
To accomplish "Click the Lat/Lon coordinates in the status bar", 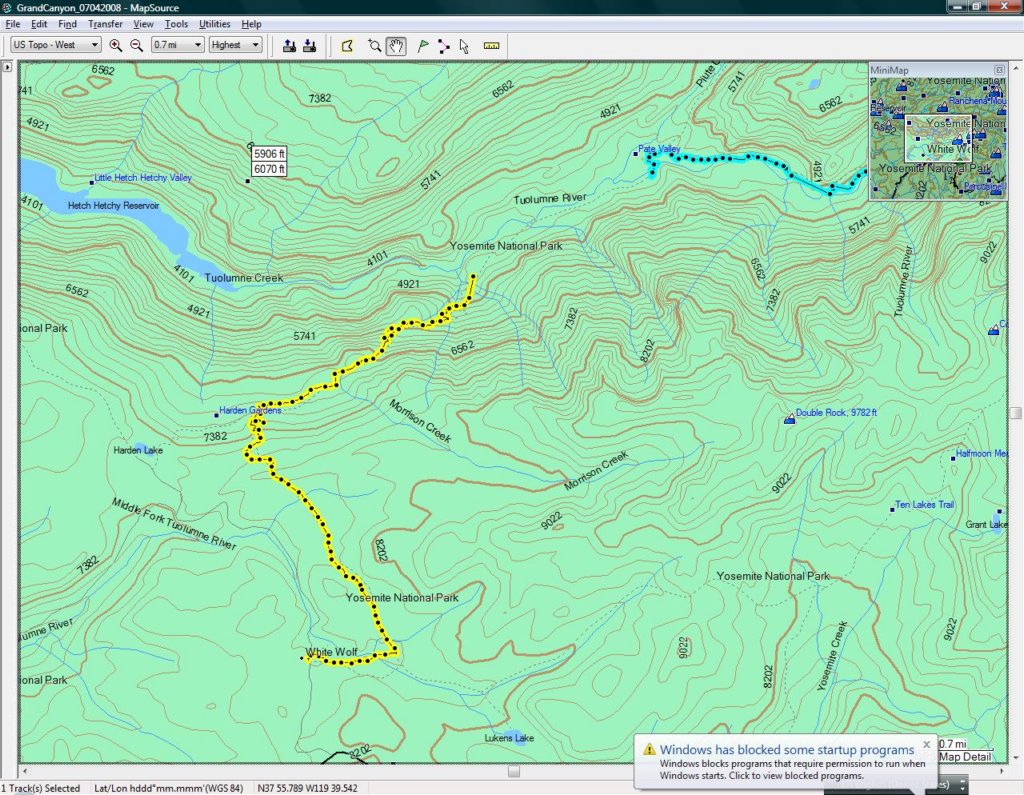I will [x=307, y=788].
